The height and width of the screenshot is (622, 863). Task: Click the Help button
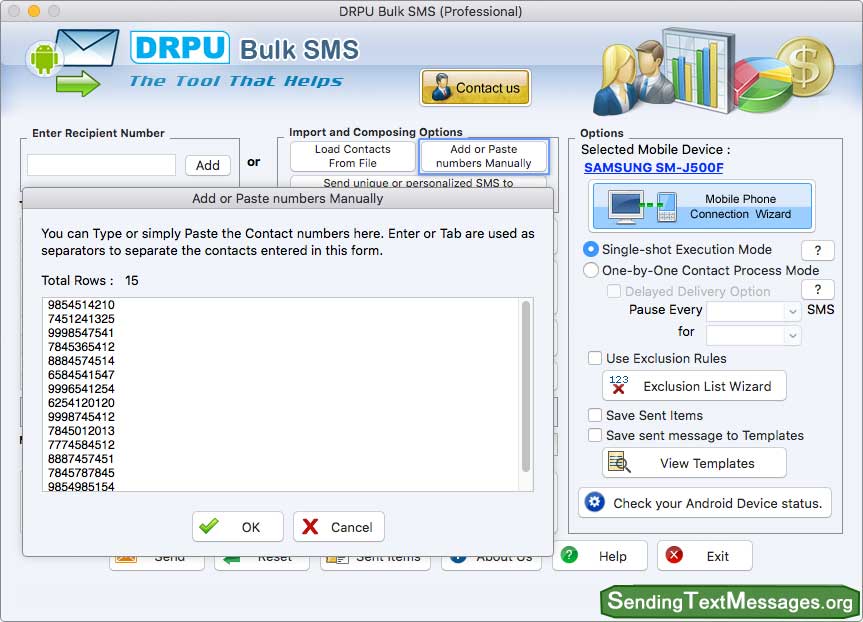point(600,556)
